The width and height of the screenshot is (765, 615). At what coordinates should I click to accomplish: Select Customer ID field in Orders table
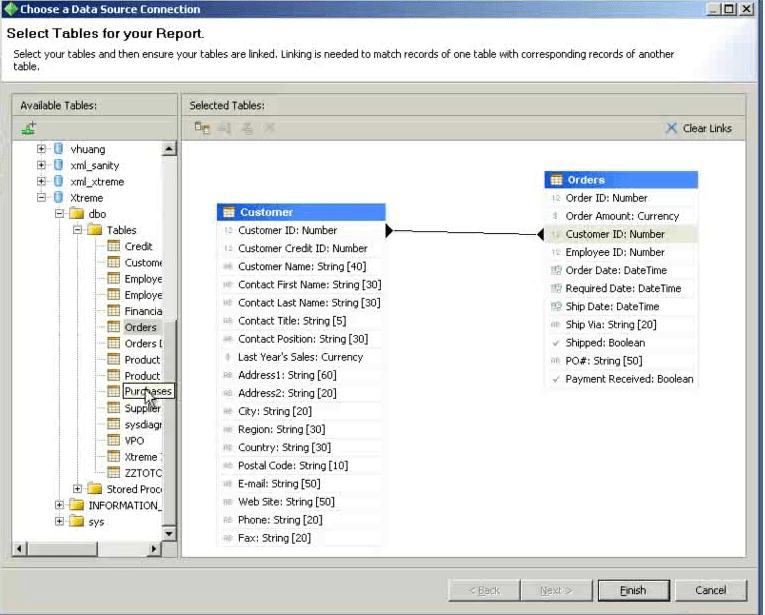(x=614, y=234)
